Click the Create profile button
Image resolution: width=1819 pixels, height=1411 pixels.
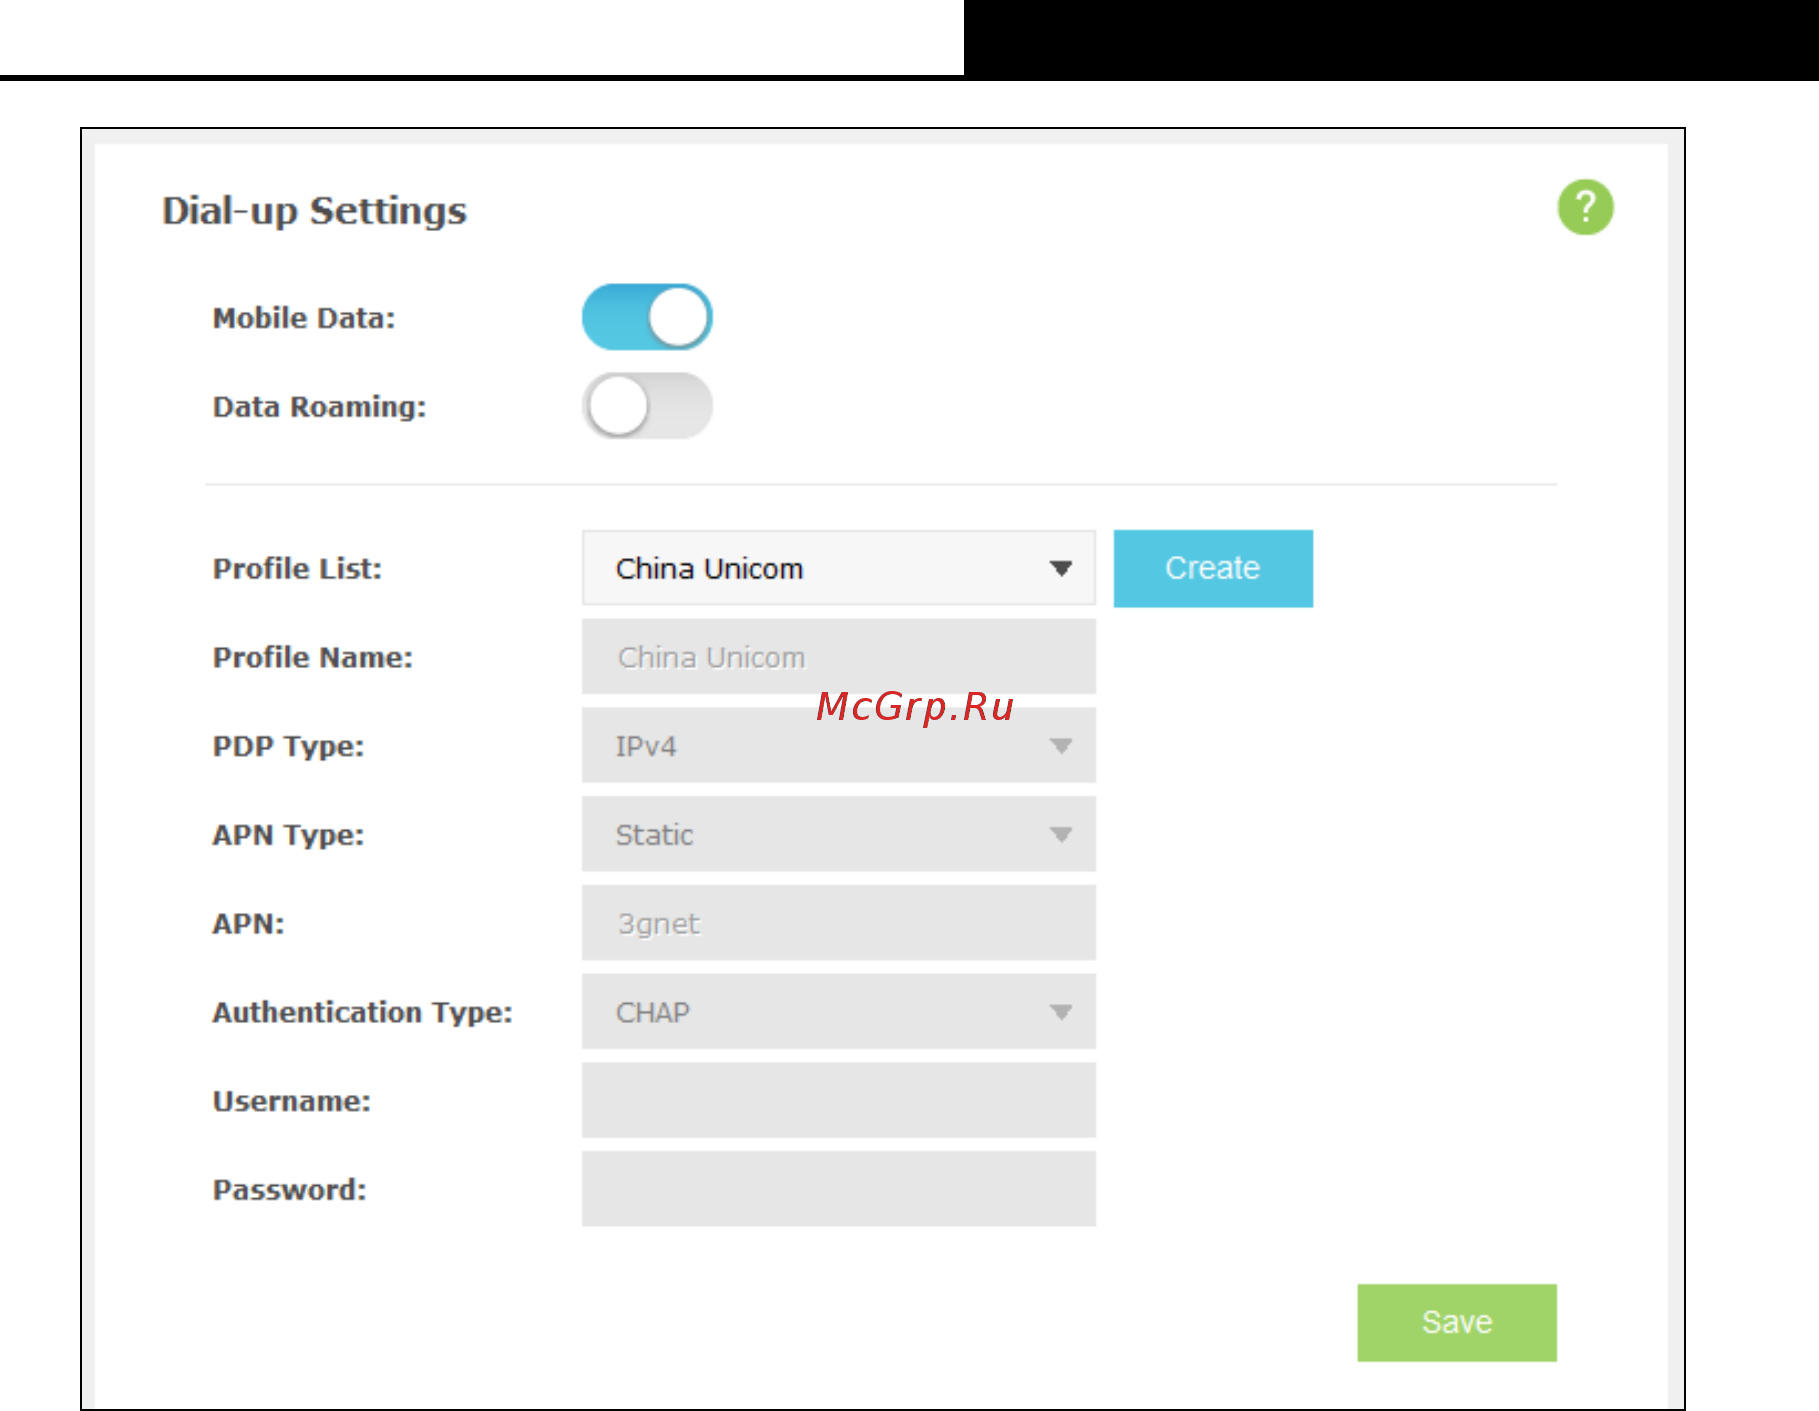coord(1213,568)
